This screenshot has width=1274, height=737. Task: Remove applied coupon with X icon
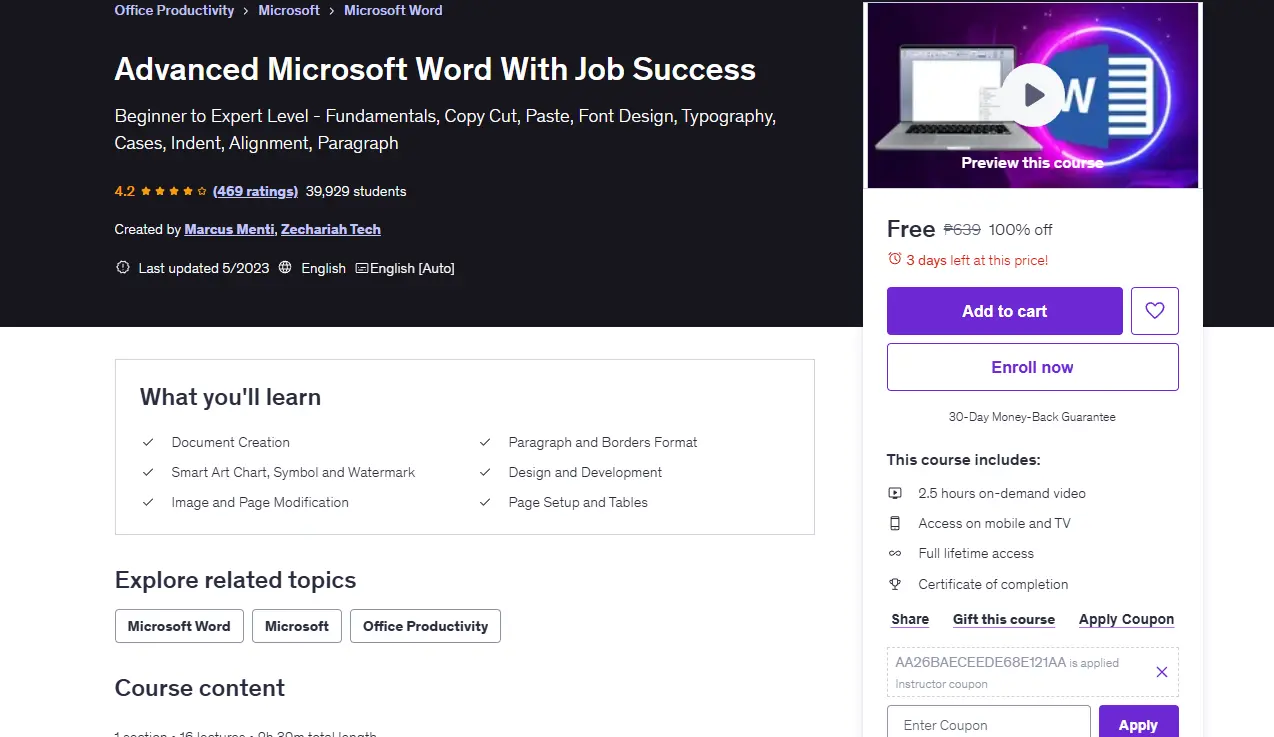(1162, 672)
